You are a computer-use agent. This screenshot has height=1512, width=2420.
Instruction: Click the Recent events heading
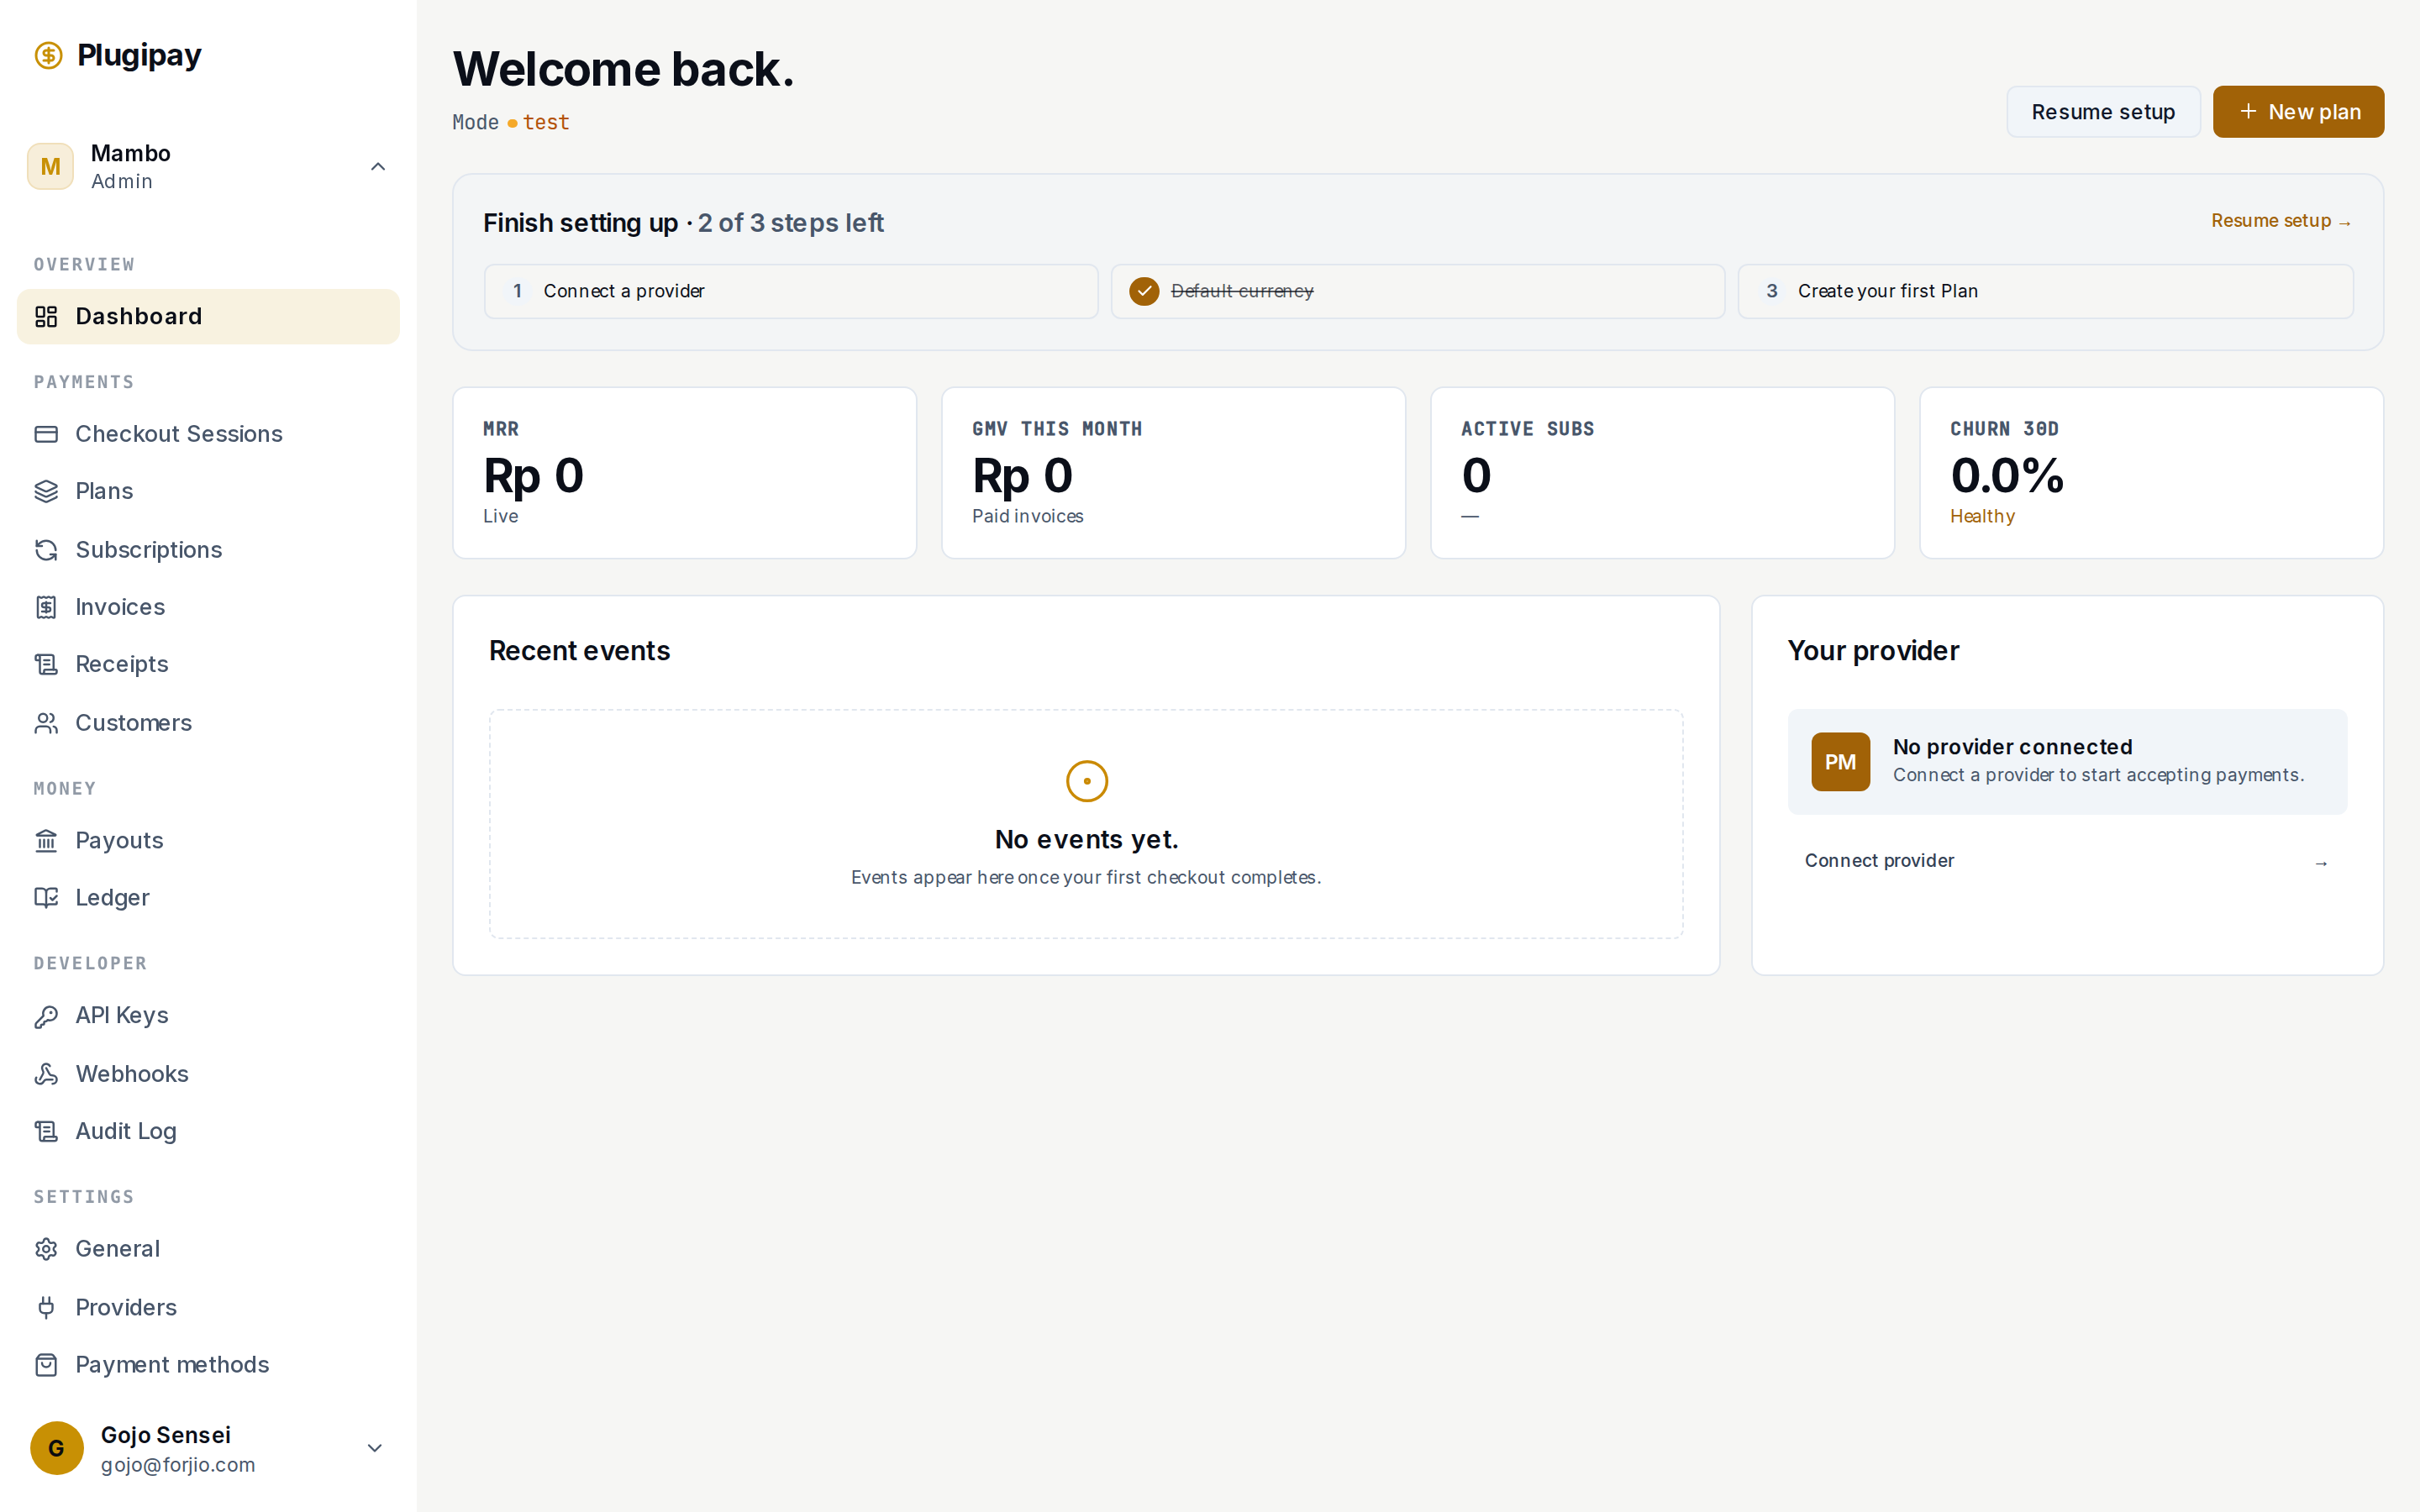pyautogui.click(x=579, y=651)
